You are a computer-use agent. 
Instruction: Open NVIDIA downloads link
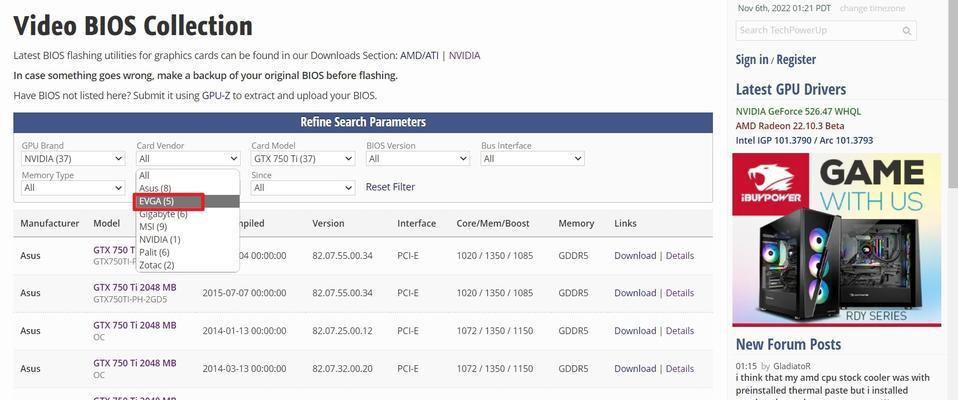[x=464, y=56]
